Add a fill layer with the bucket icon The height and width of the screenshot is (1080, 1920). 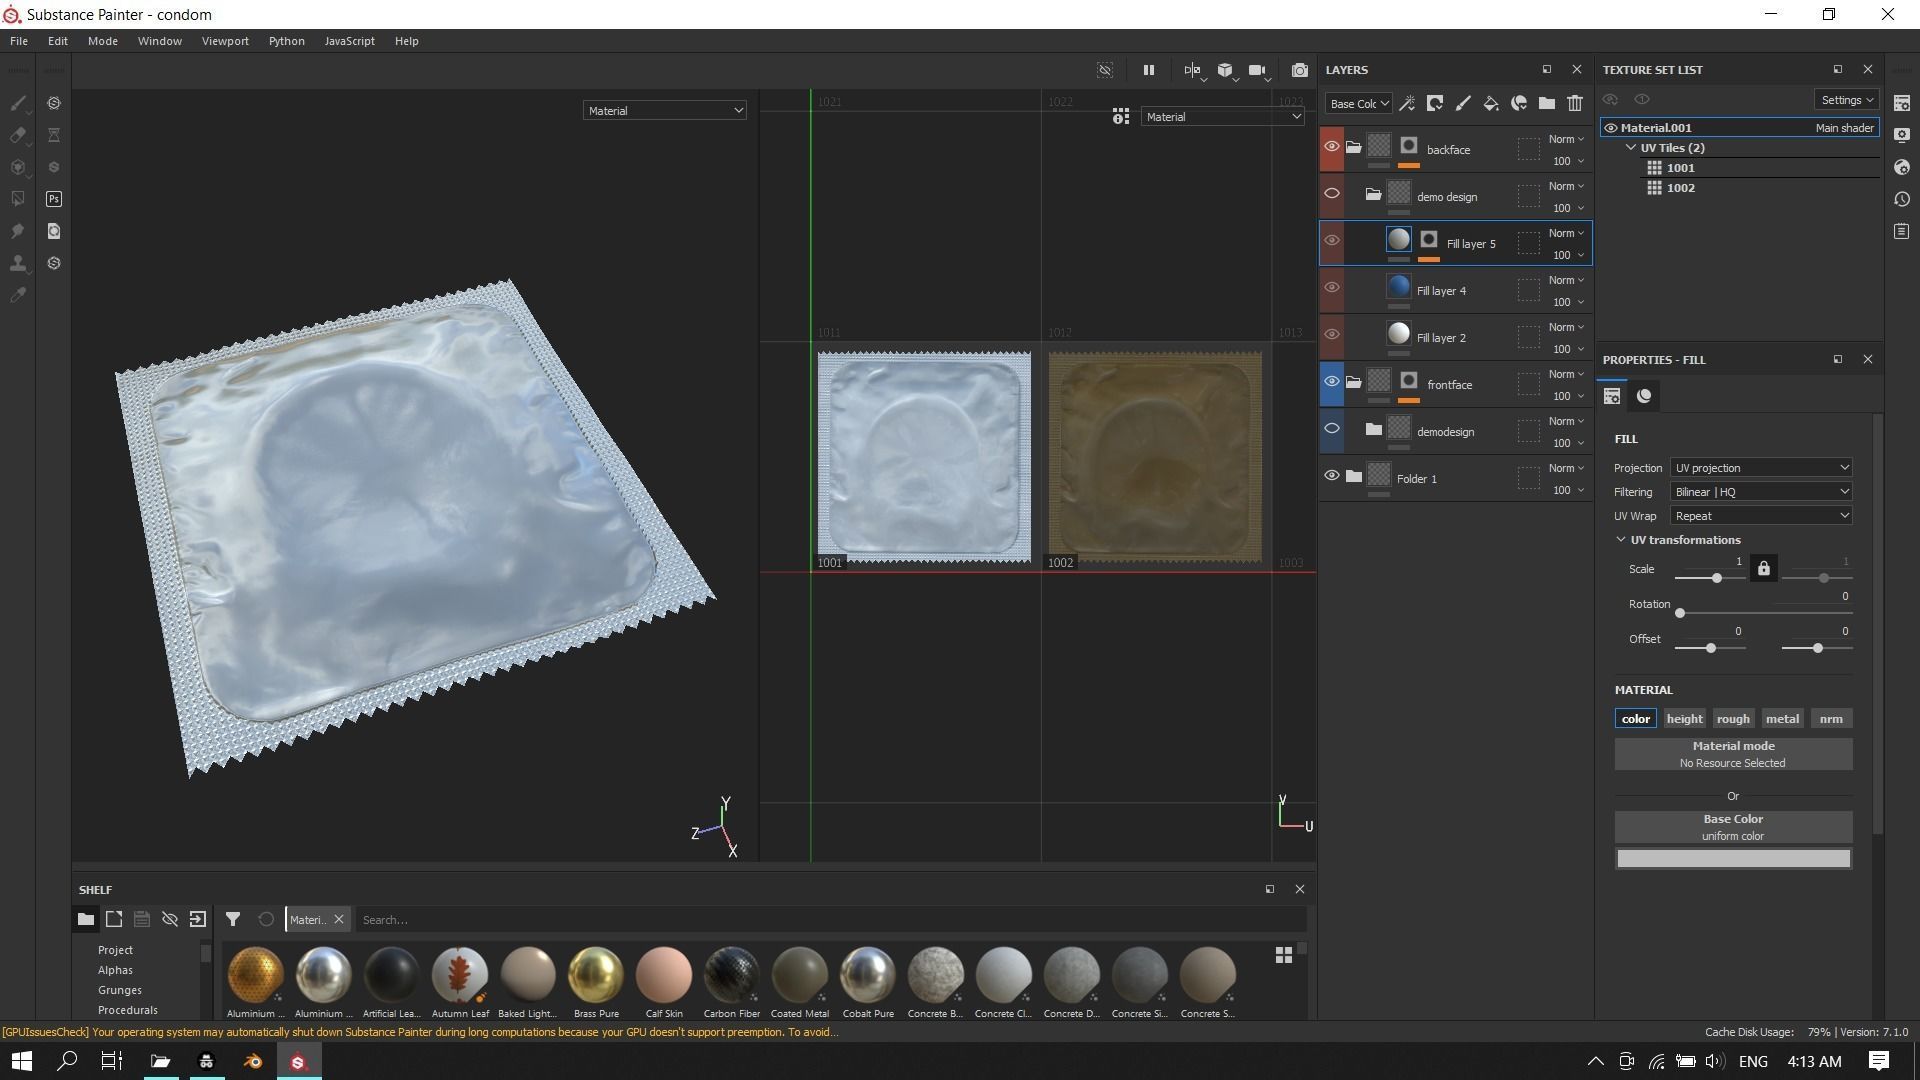1490,103
